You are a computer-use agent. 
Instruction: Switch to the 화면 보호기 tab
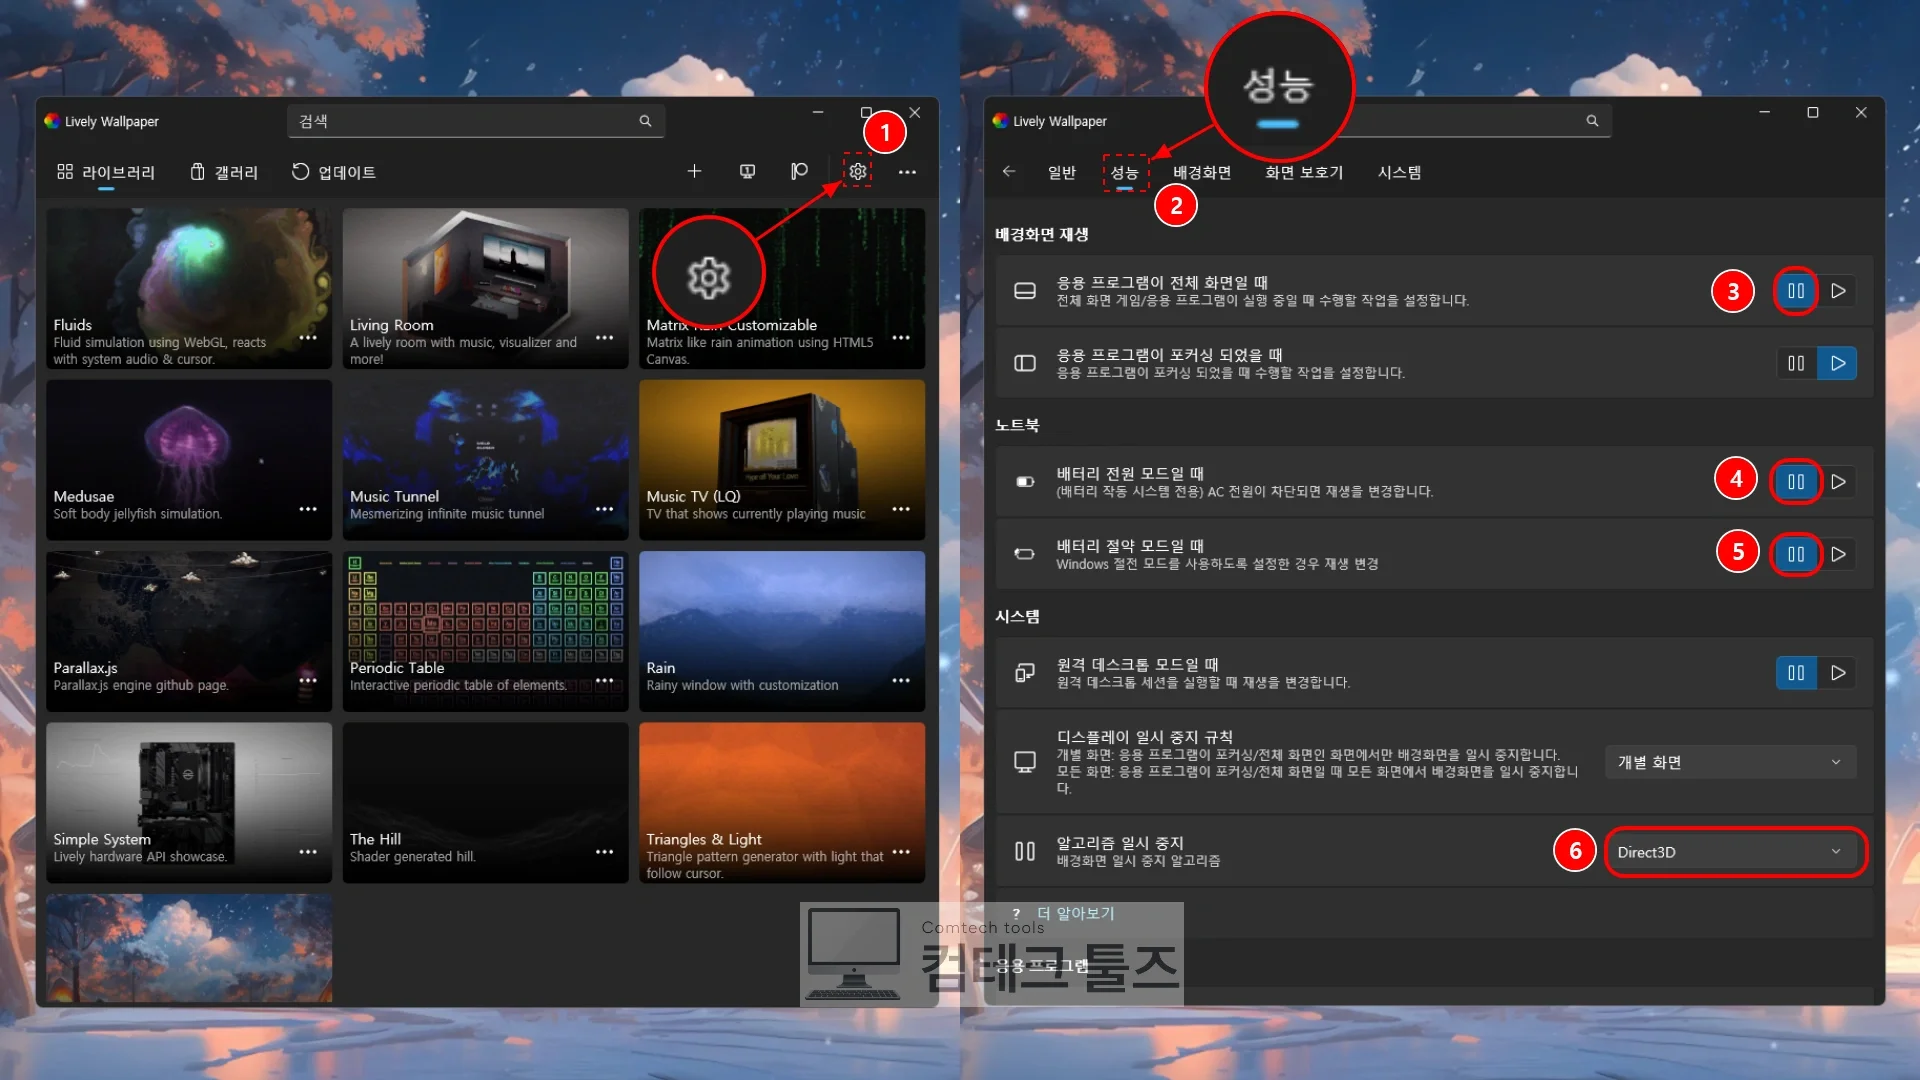pos(1303,172)
